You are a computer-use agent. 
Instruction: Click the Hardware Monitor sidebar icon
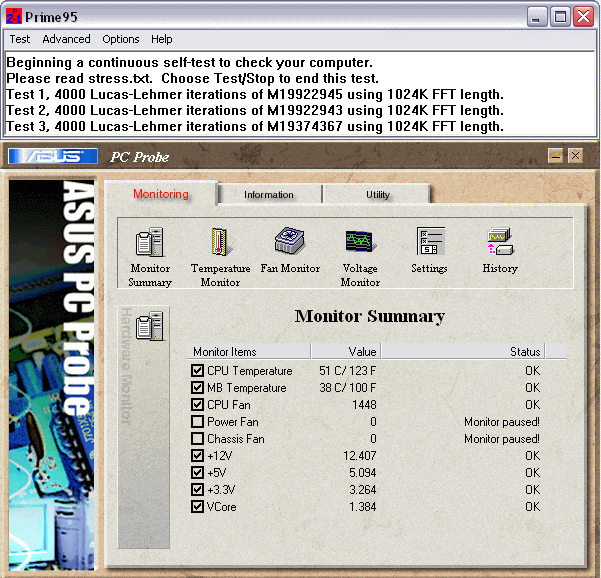(x=149, y=325)
